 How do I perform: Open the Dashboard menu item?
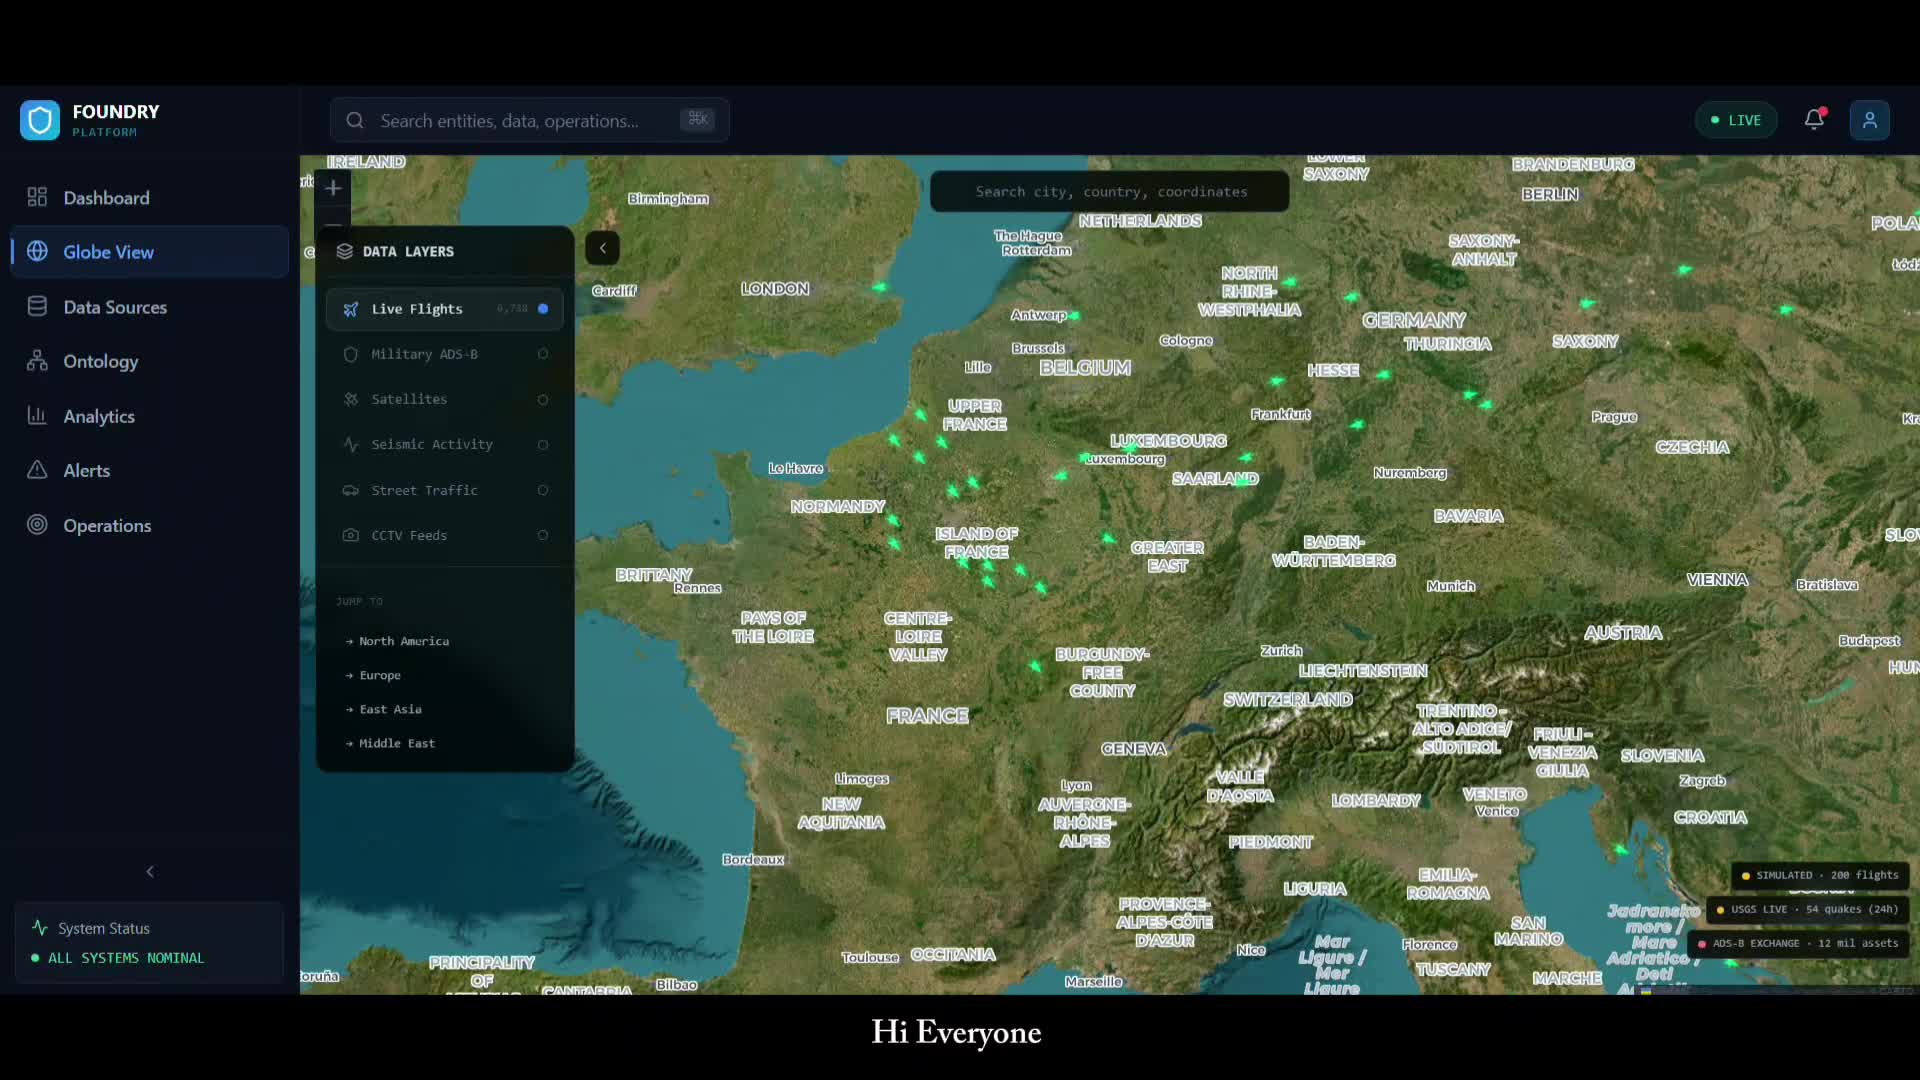(106, 198)
